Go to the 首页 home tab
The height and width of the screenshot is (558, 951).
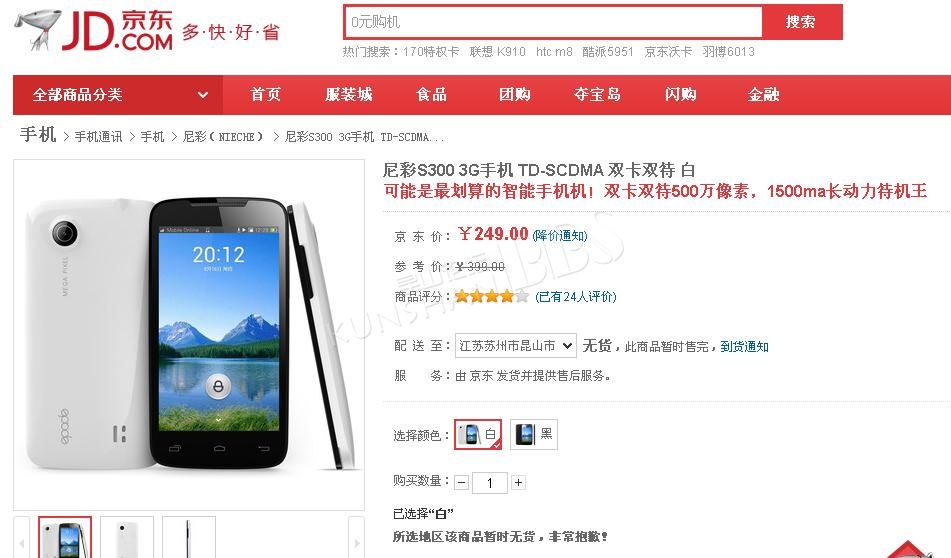tap(266, 95)
